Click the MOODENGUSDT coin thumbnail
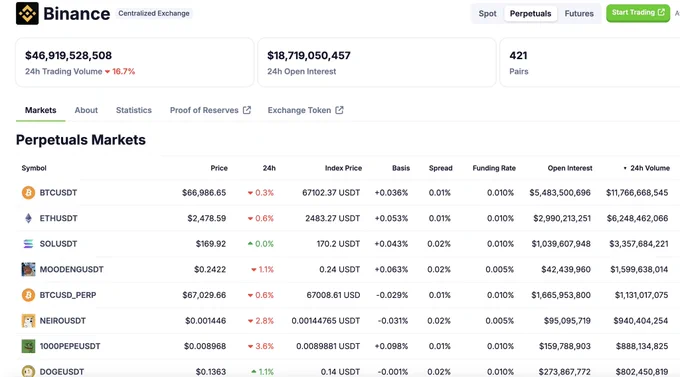 point(28,269)
